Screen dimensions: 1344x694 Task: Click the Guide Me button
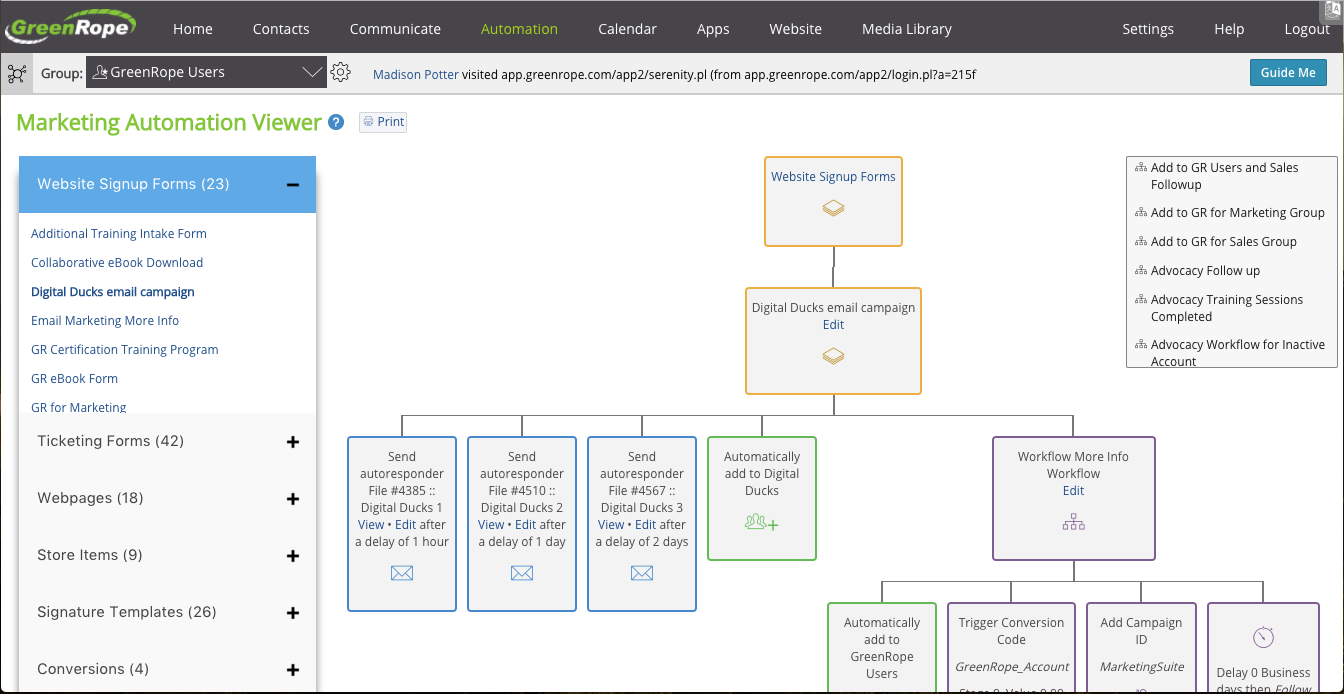1288,73
